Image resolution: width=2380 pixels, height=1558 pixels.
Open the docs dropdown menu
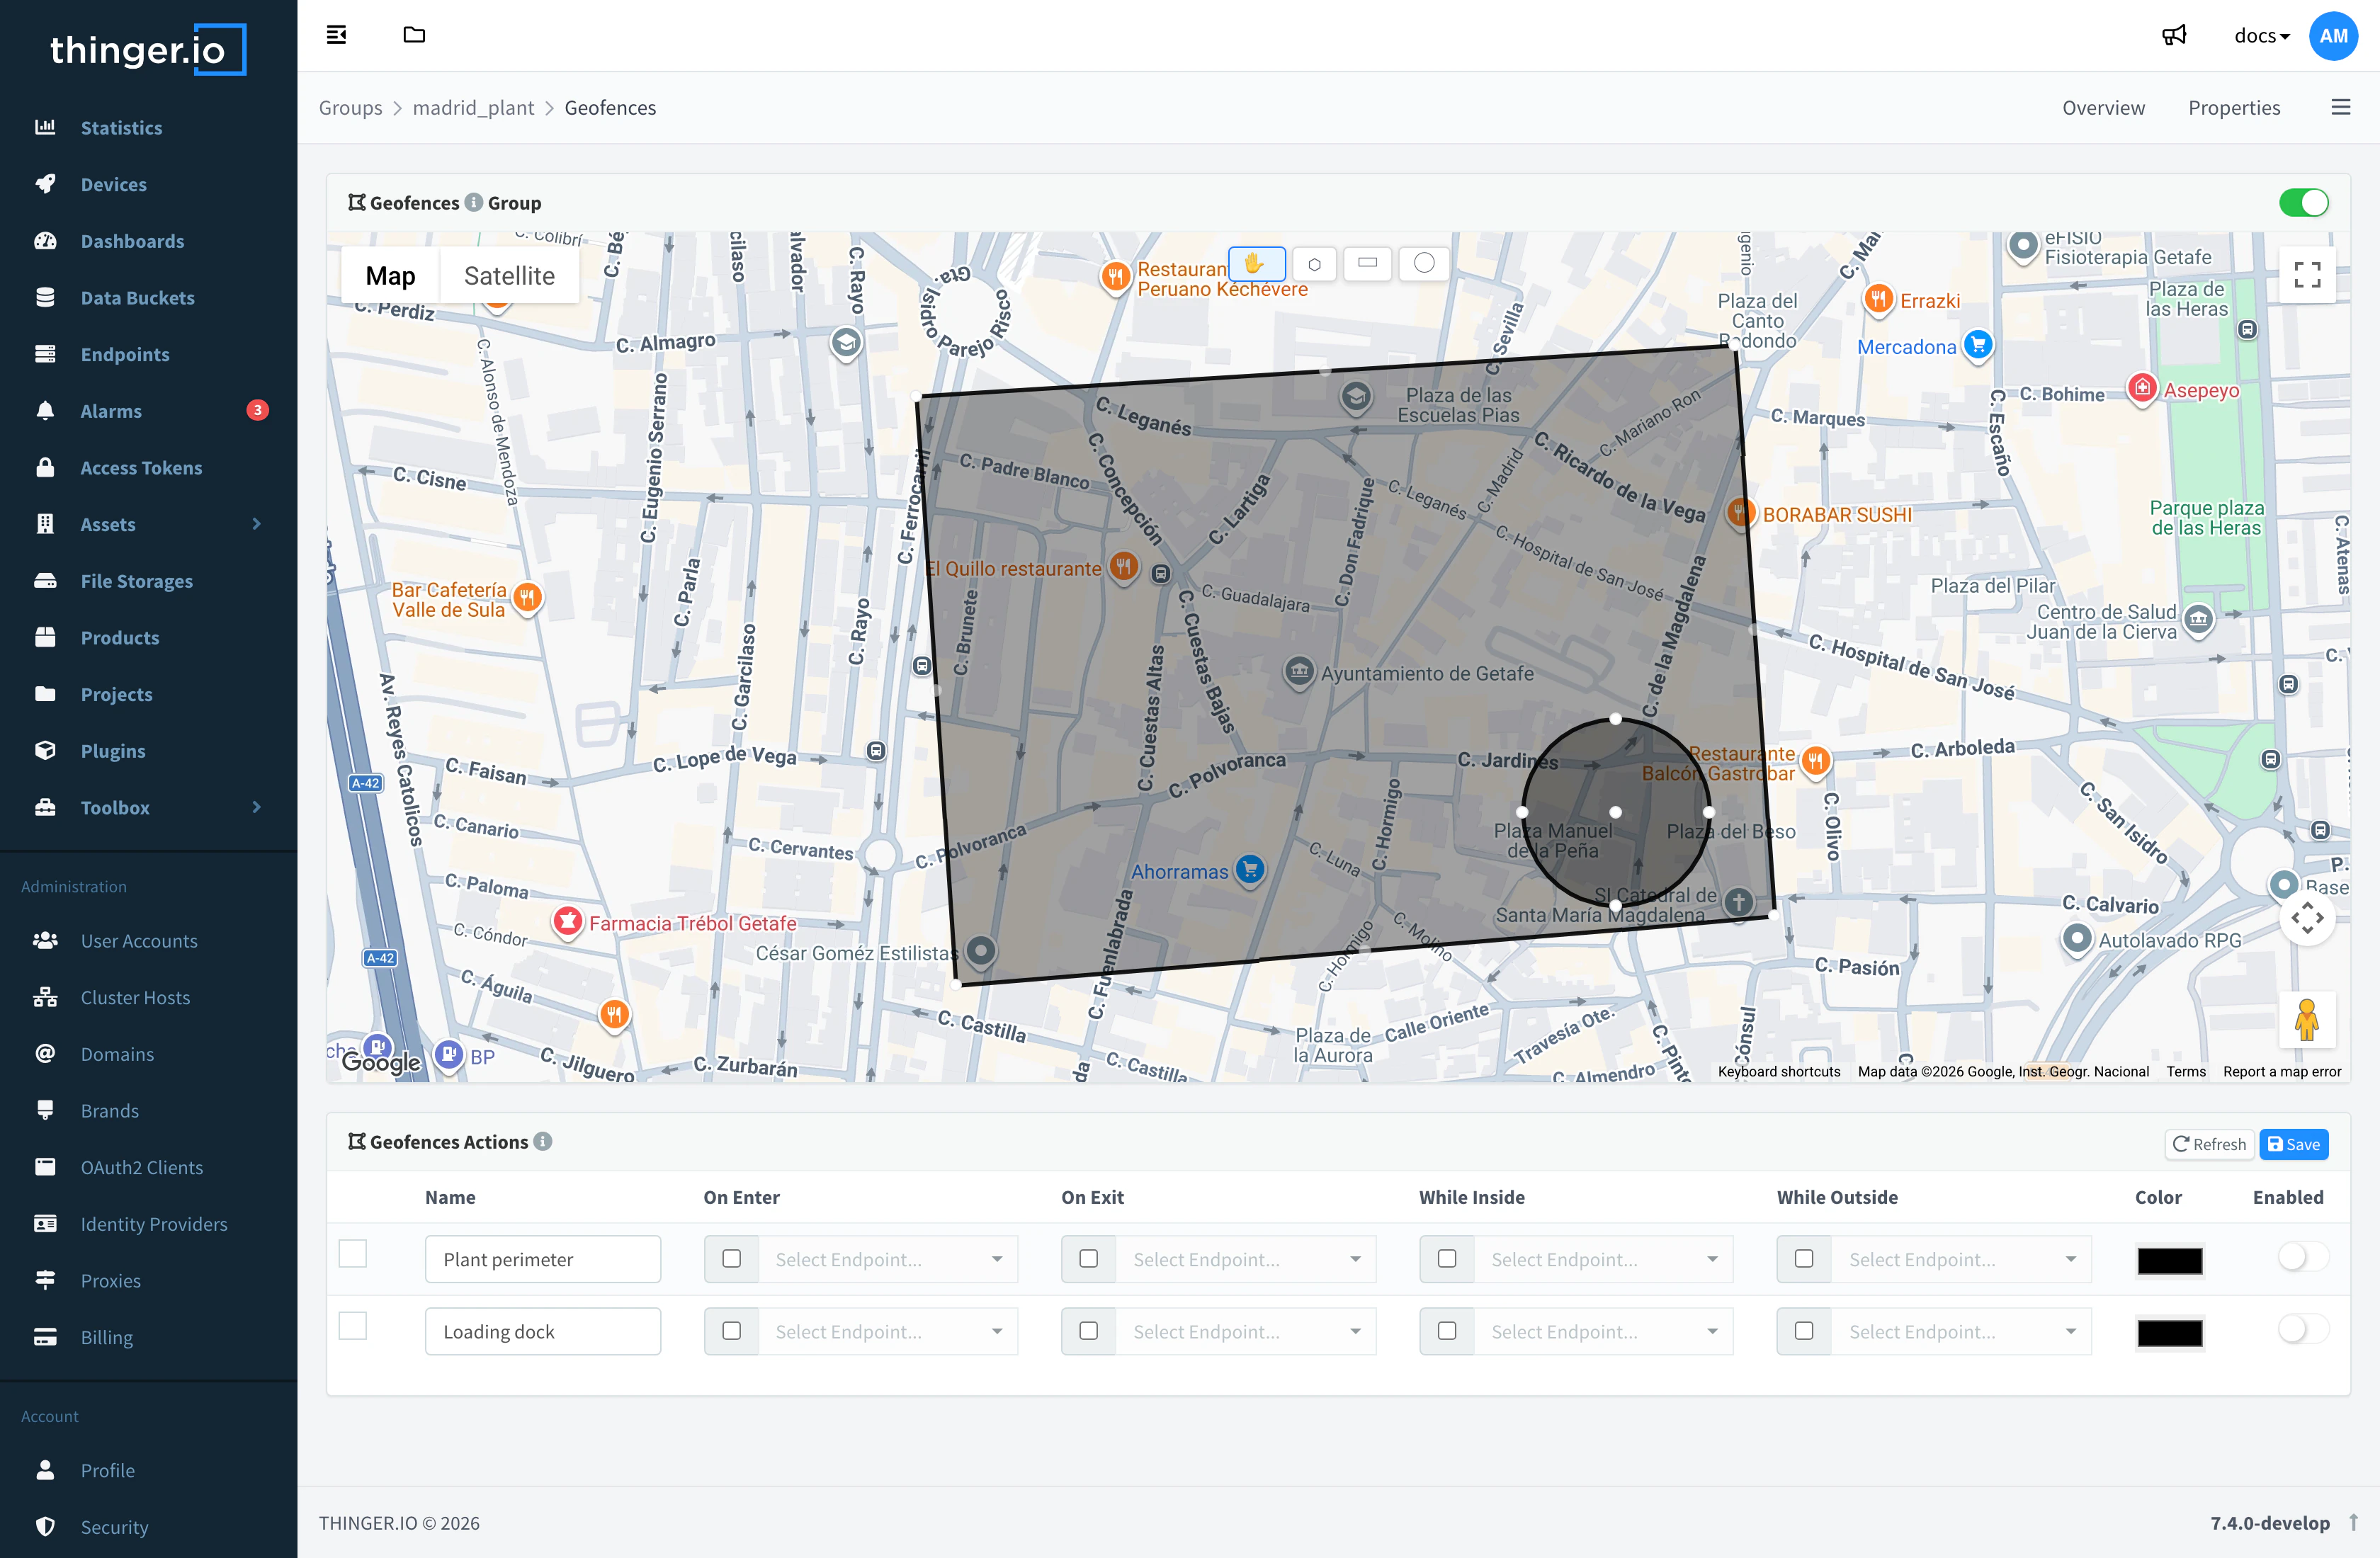coord(2262,36)
